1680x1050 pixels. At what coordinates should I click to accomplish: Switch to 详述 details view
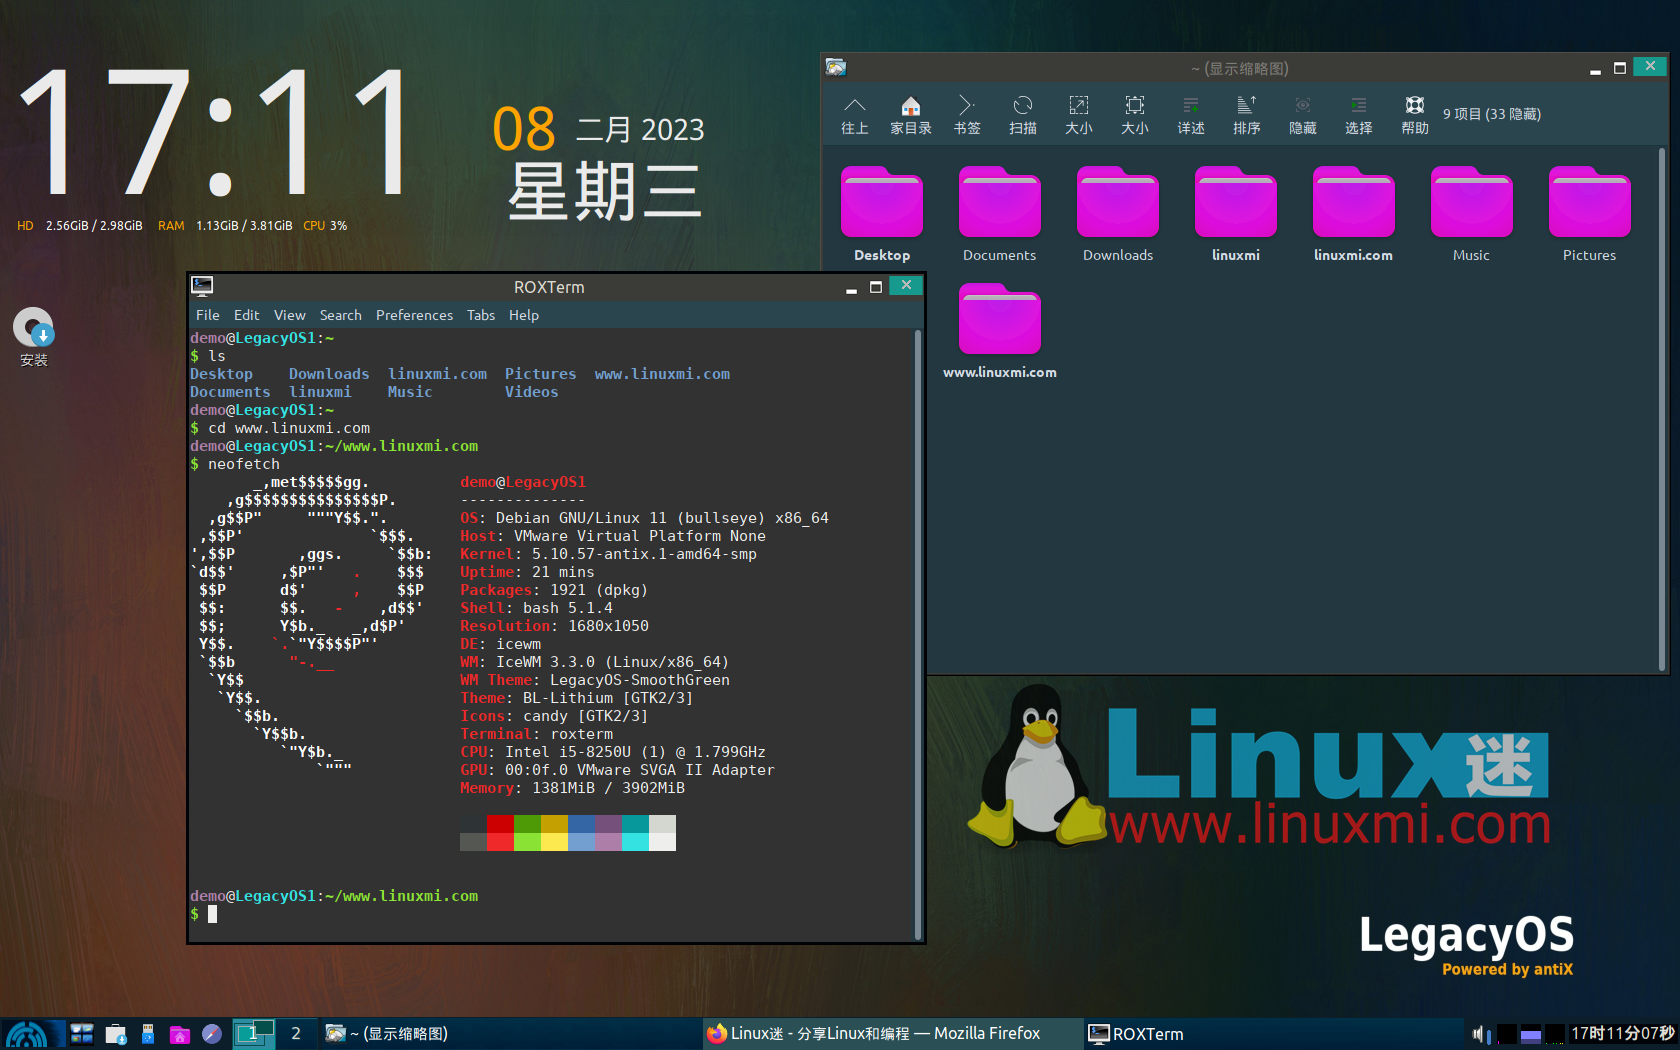(x=1190, y=115)
